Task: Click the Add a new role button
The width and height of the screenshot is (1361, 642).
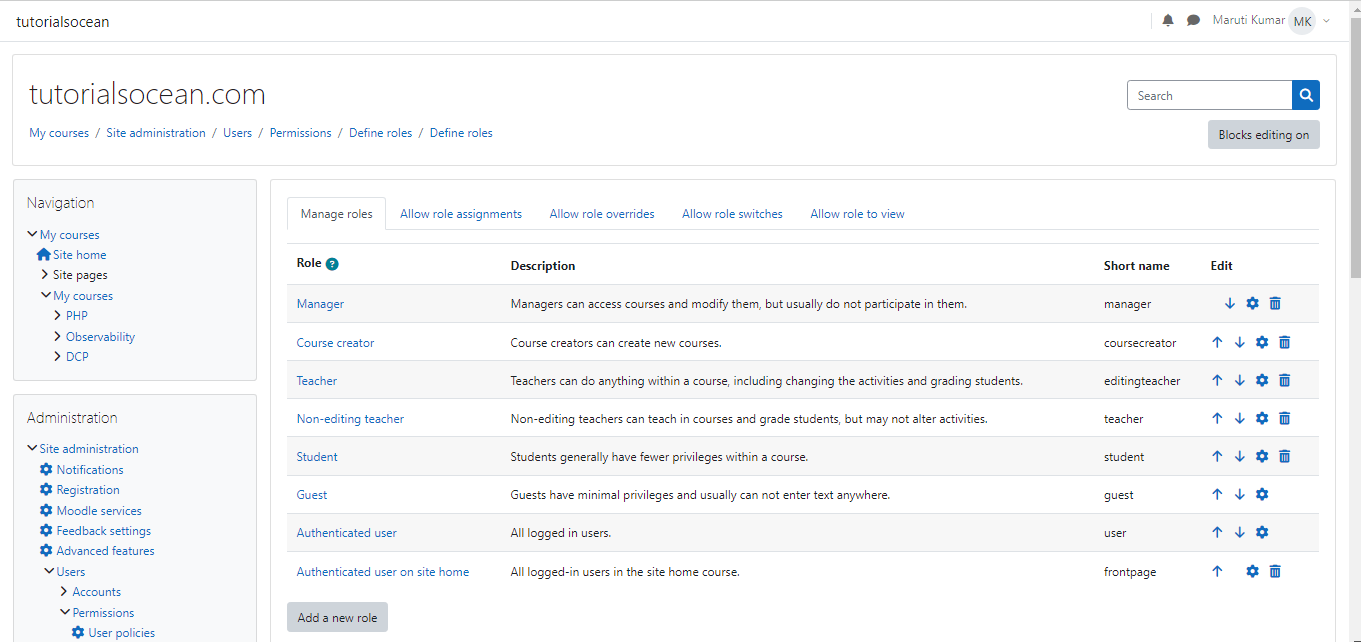Action: [x=337, y=617]
